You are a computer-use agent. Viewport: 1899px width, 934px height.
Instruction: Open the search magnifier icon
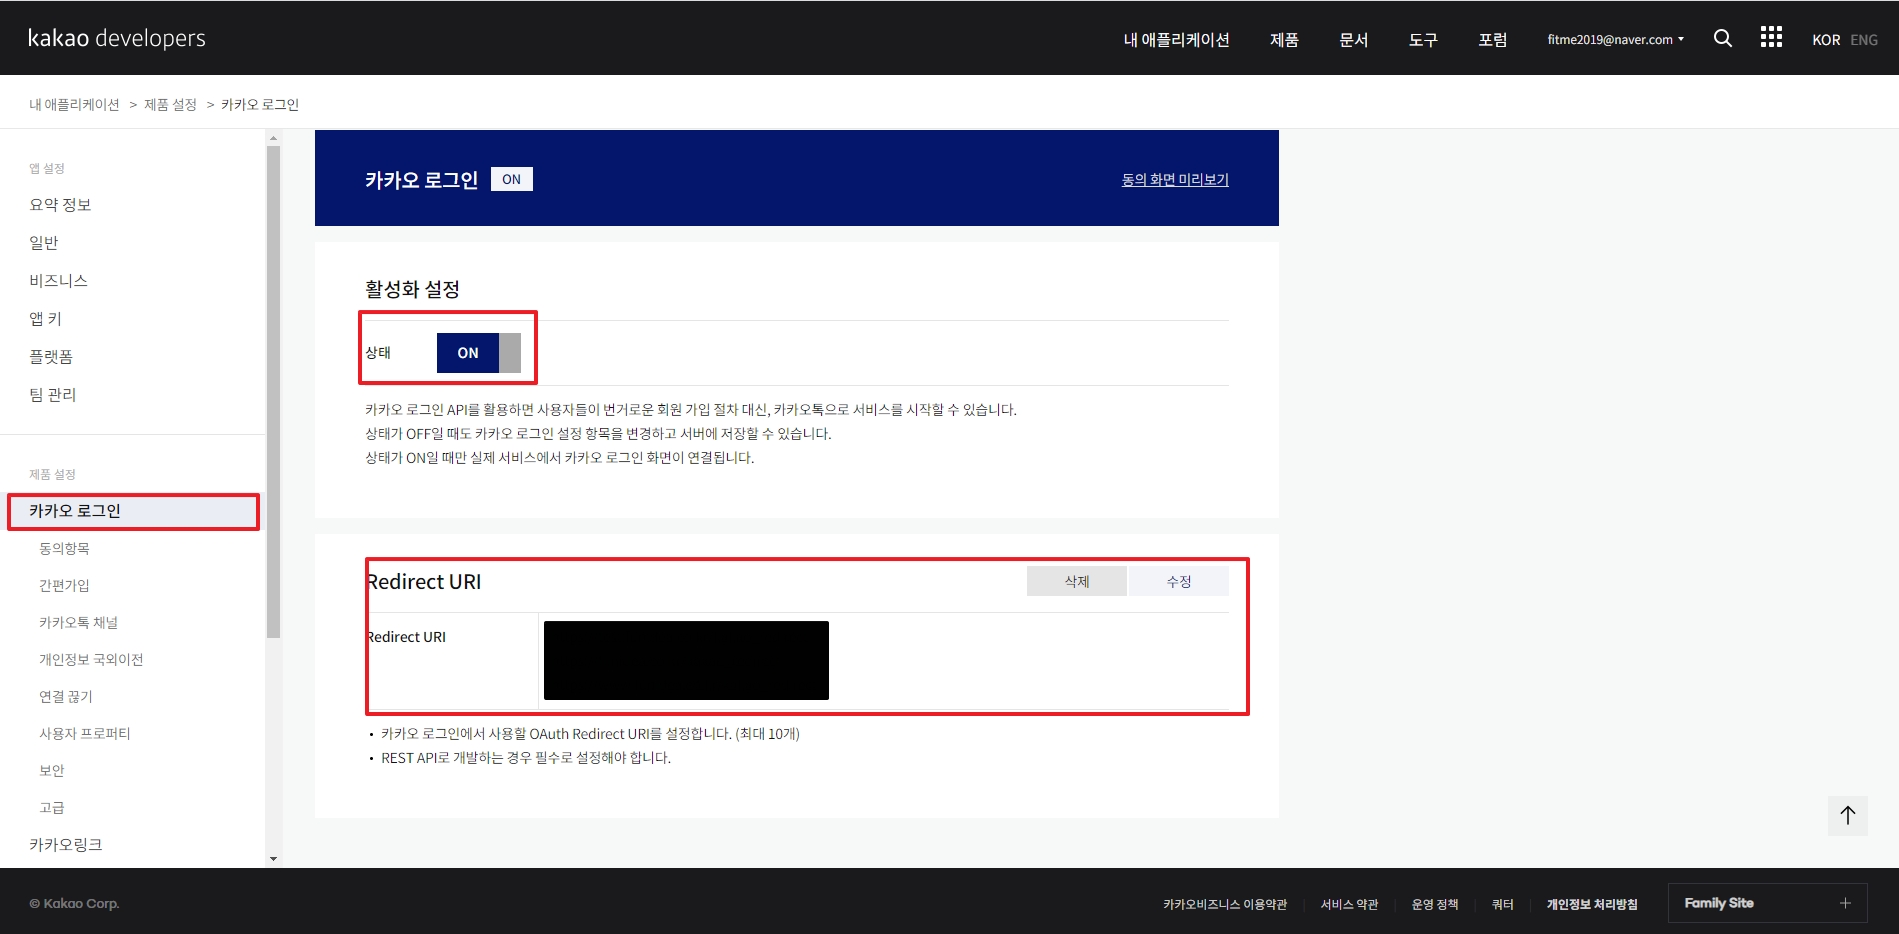[x=1722, y=38]
